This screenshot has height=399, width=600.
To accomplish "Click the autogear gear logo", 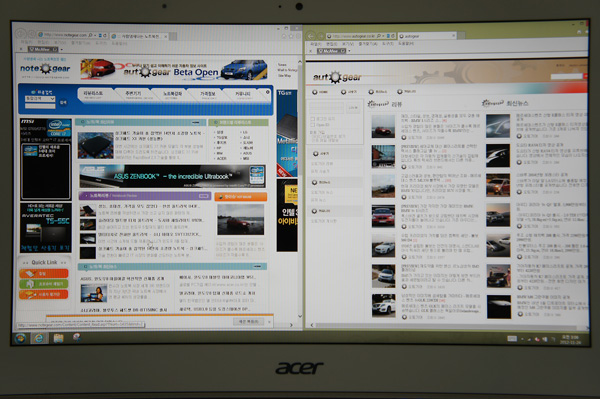I will [337, 77].
